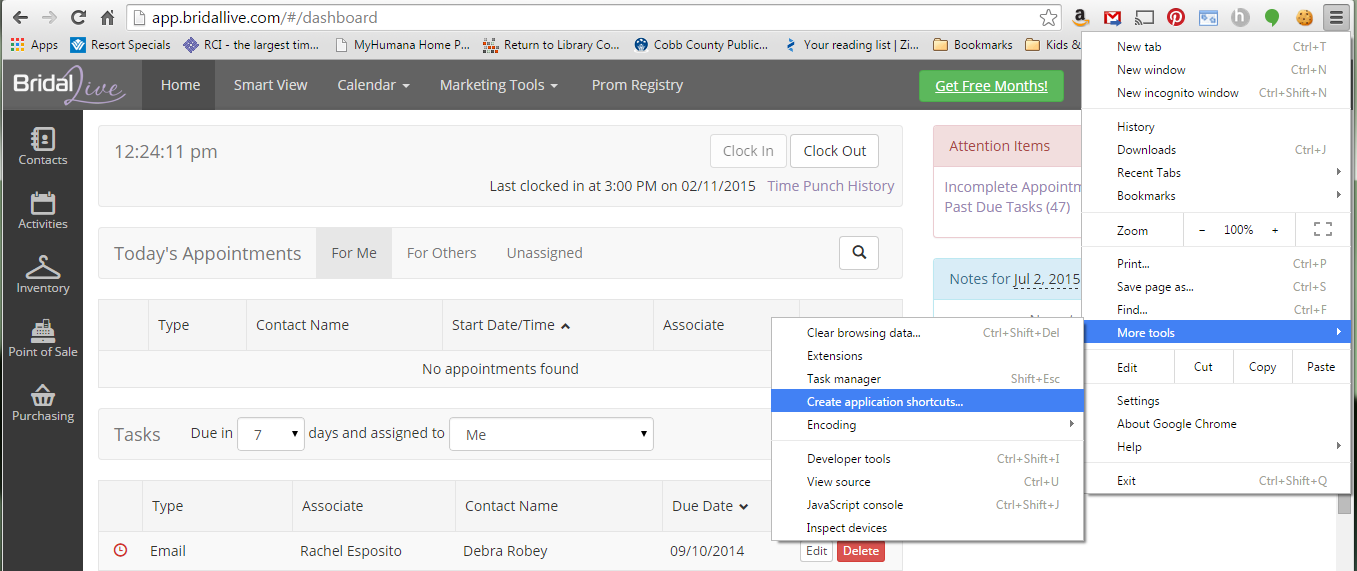Viewport: 1357px width, 571px height.
Task: Open Resort Specials bookmark
Action: (x=121, y=45)
